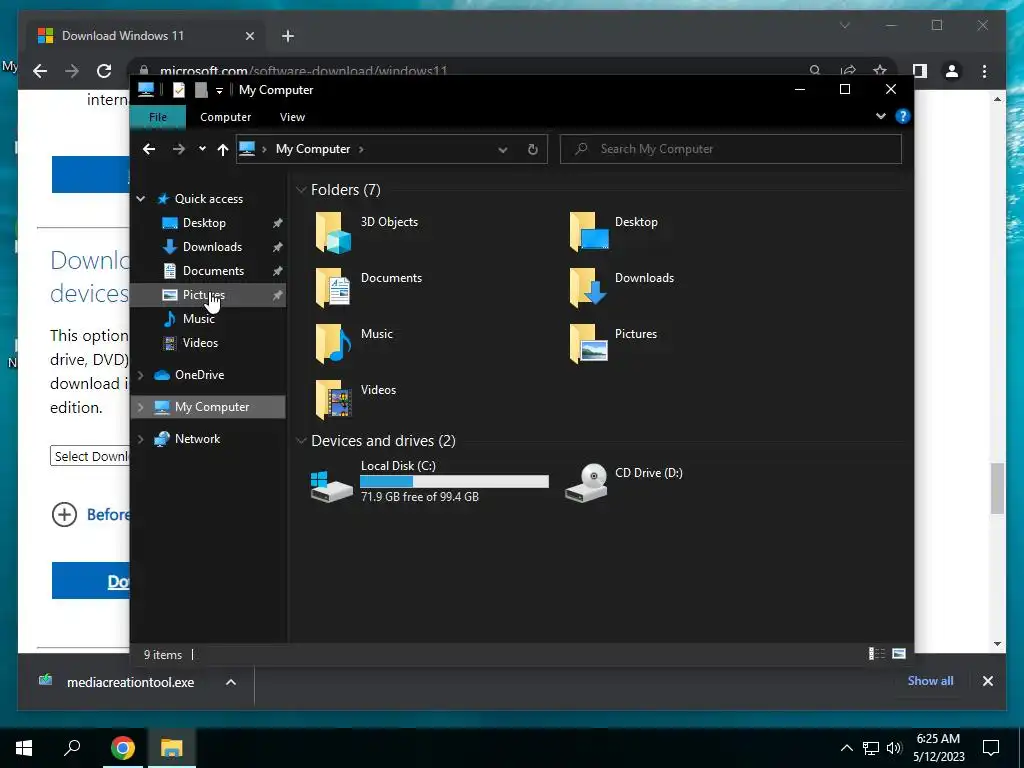This screenshot has height=768, width=1024.
Task: Collapse the Folders (7) group
Action: tap(301, 190)
